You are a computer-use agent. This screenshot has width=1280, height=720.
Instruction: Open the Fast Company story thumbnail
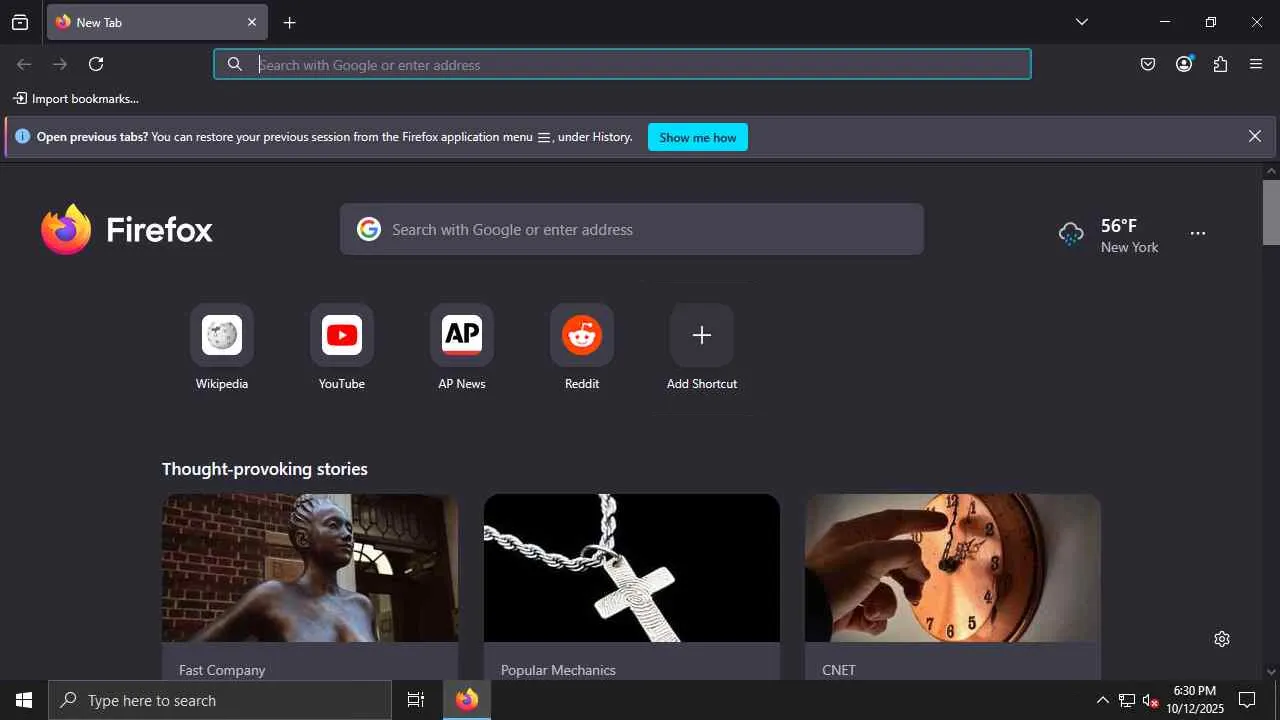tap(310, 568)
